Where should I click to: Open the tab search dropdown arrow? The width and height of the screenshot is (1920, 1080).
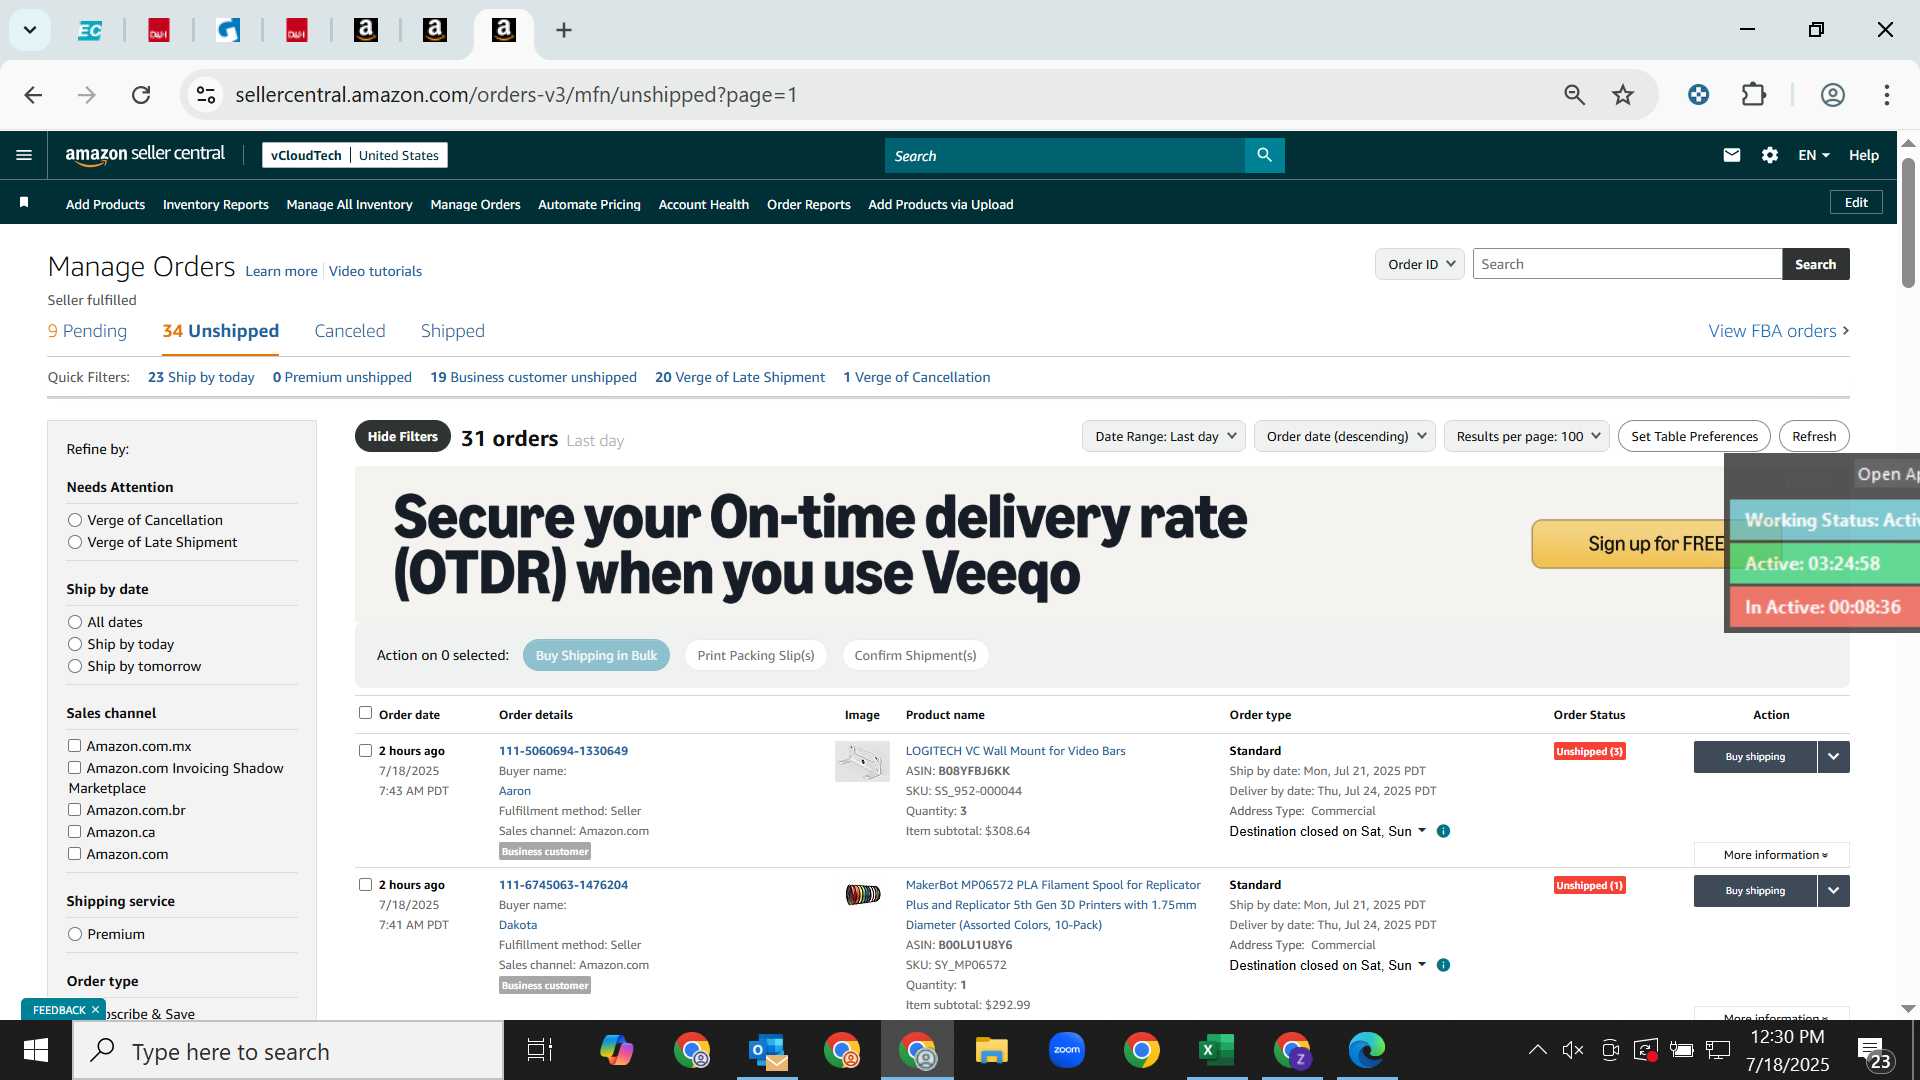[30, 30]
